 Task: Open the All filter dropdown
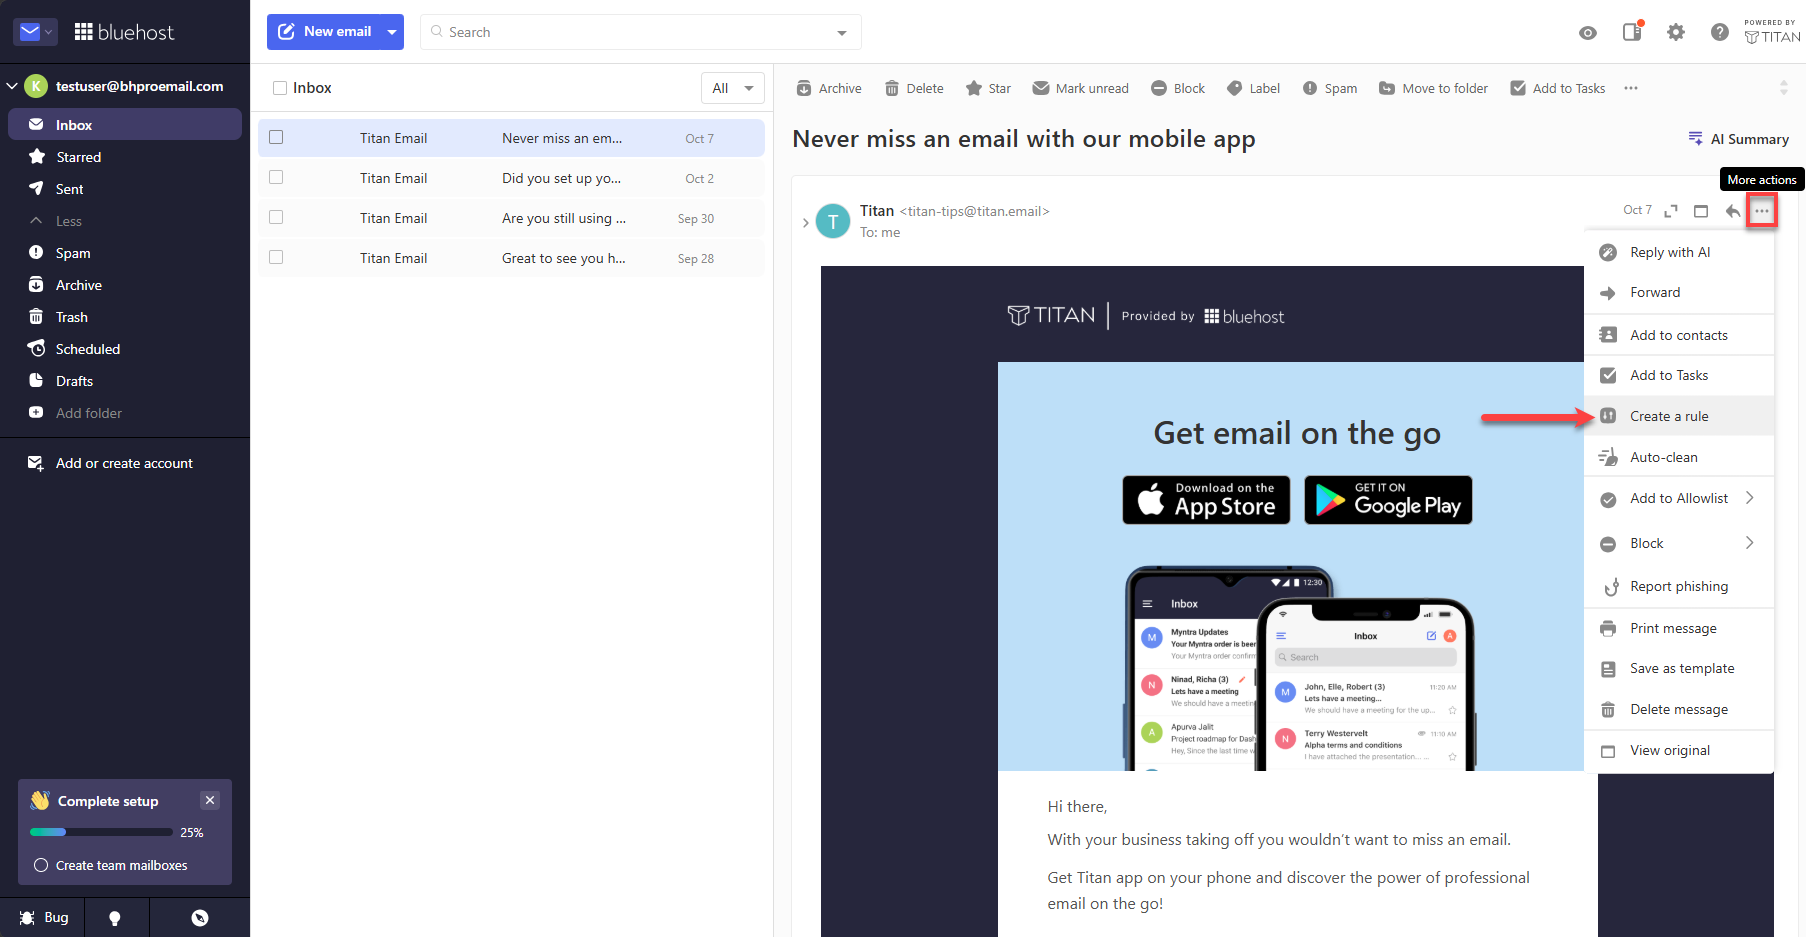[x=733, y=88]
